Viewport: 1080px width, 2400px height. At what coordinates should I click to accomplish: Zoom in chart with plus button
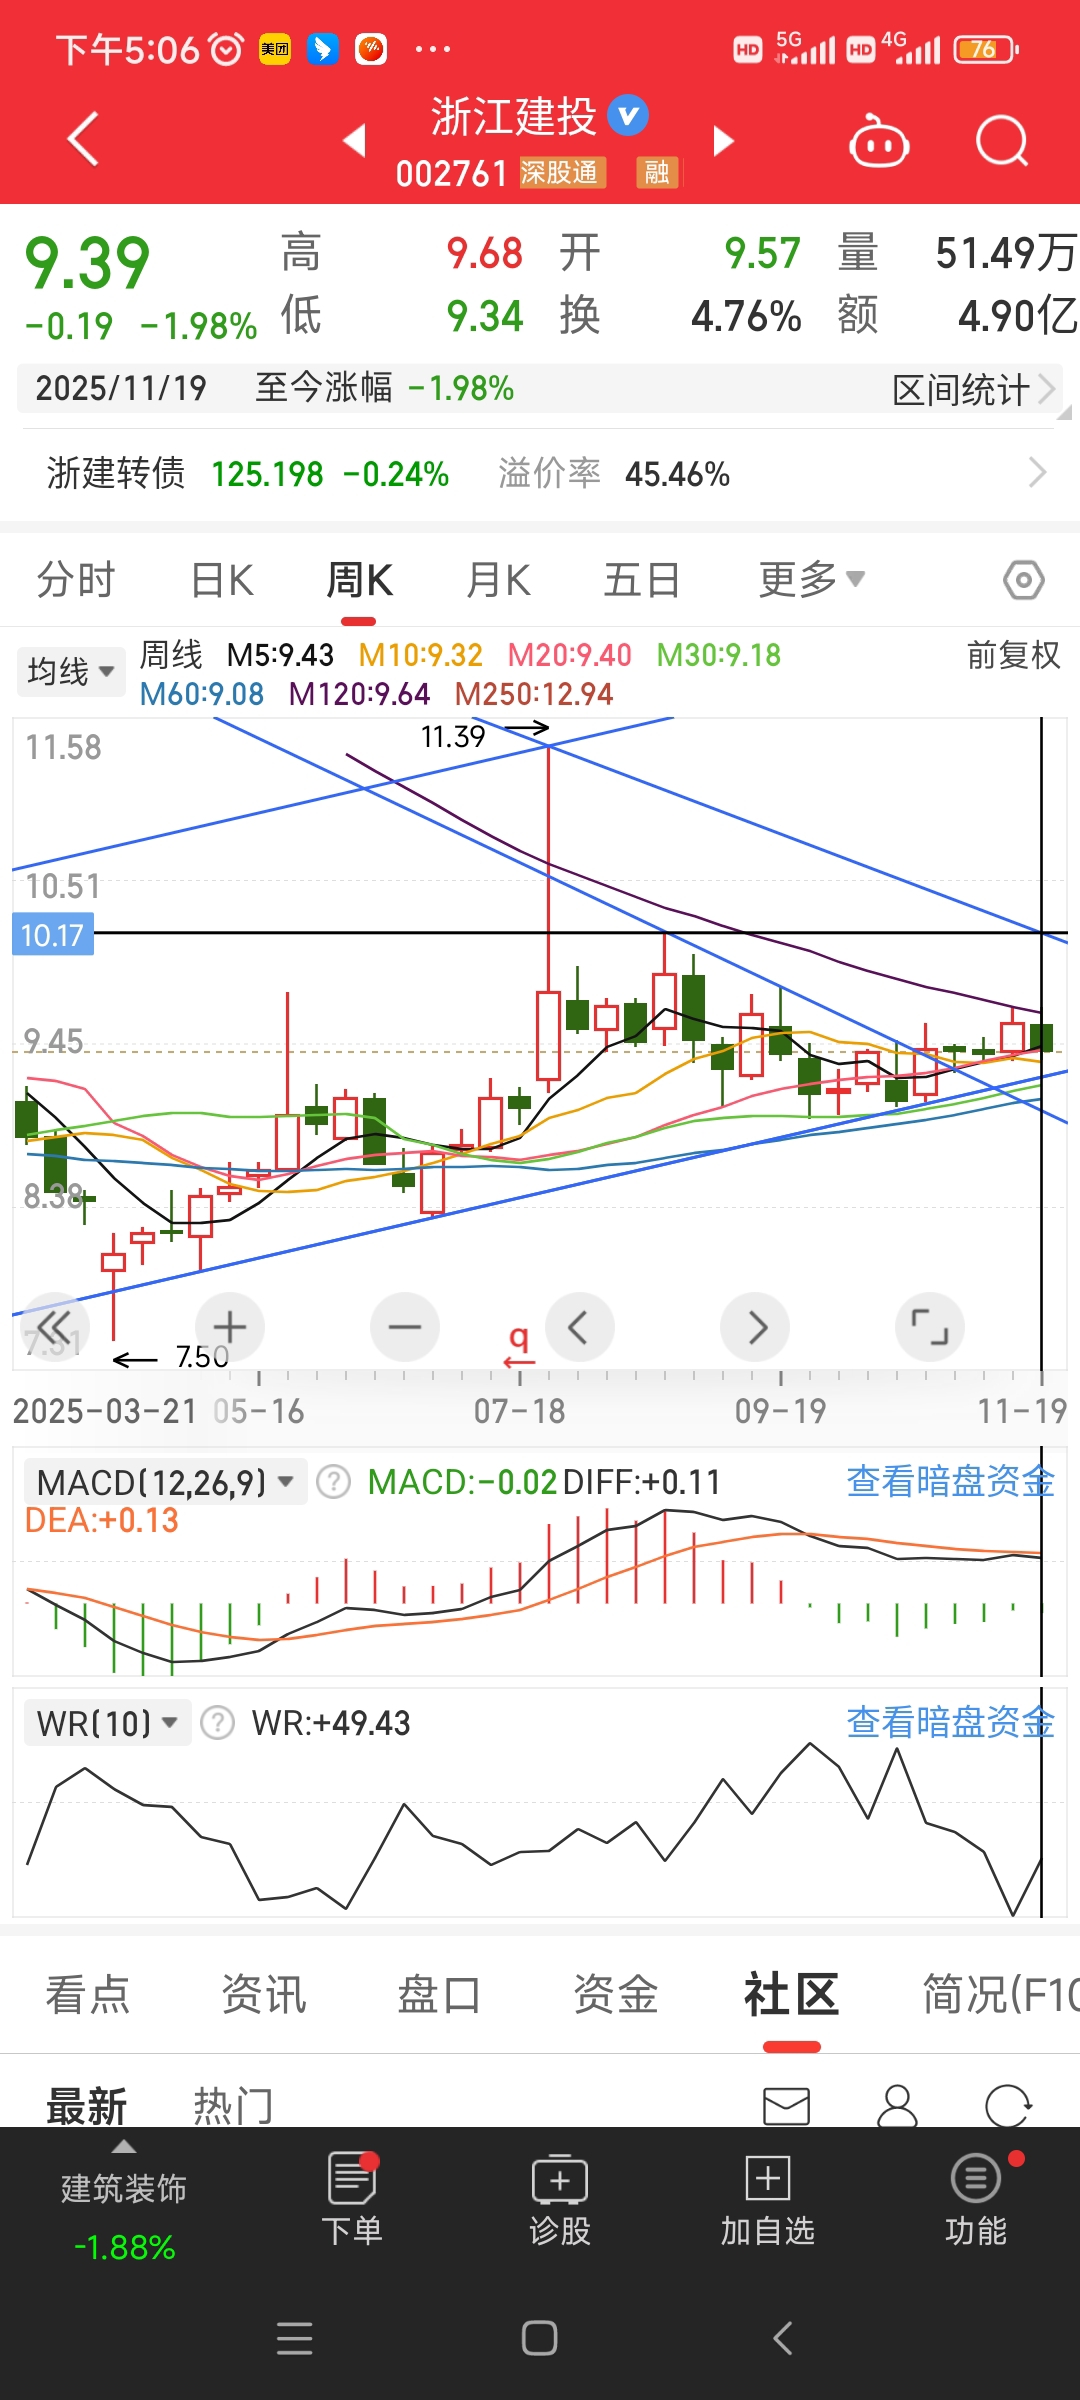pos(229,1327)
